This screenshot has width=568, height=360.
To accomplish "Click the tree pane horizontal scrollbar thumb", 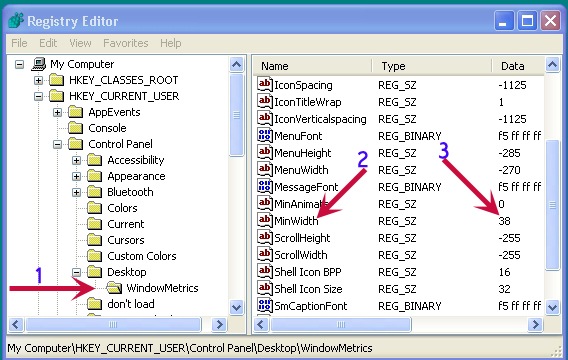I will click(x=113, y=325).
